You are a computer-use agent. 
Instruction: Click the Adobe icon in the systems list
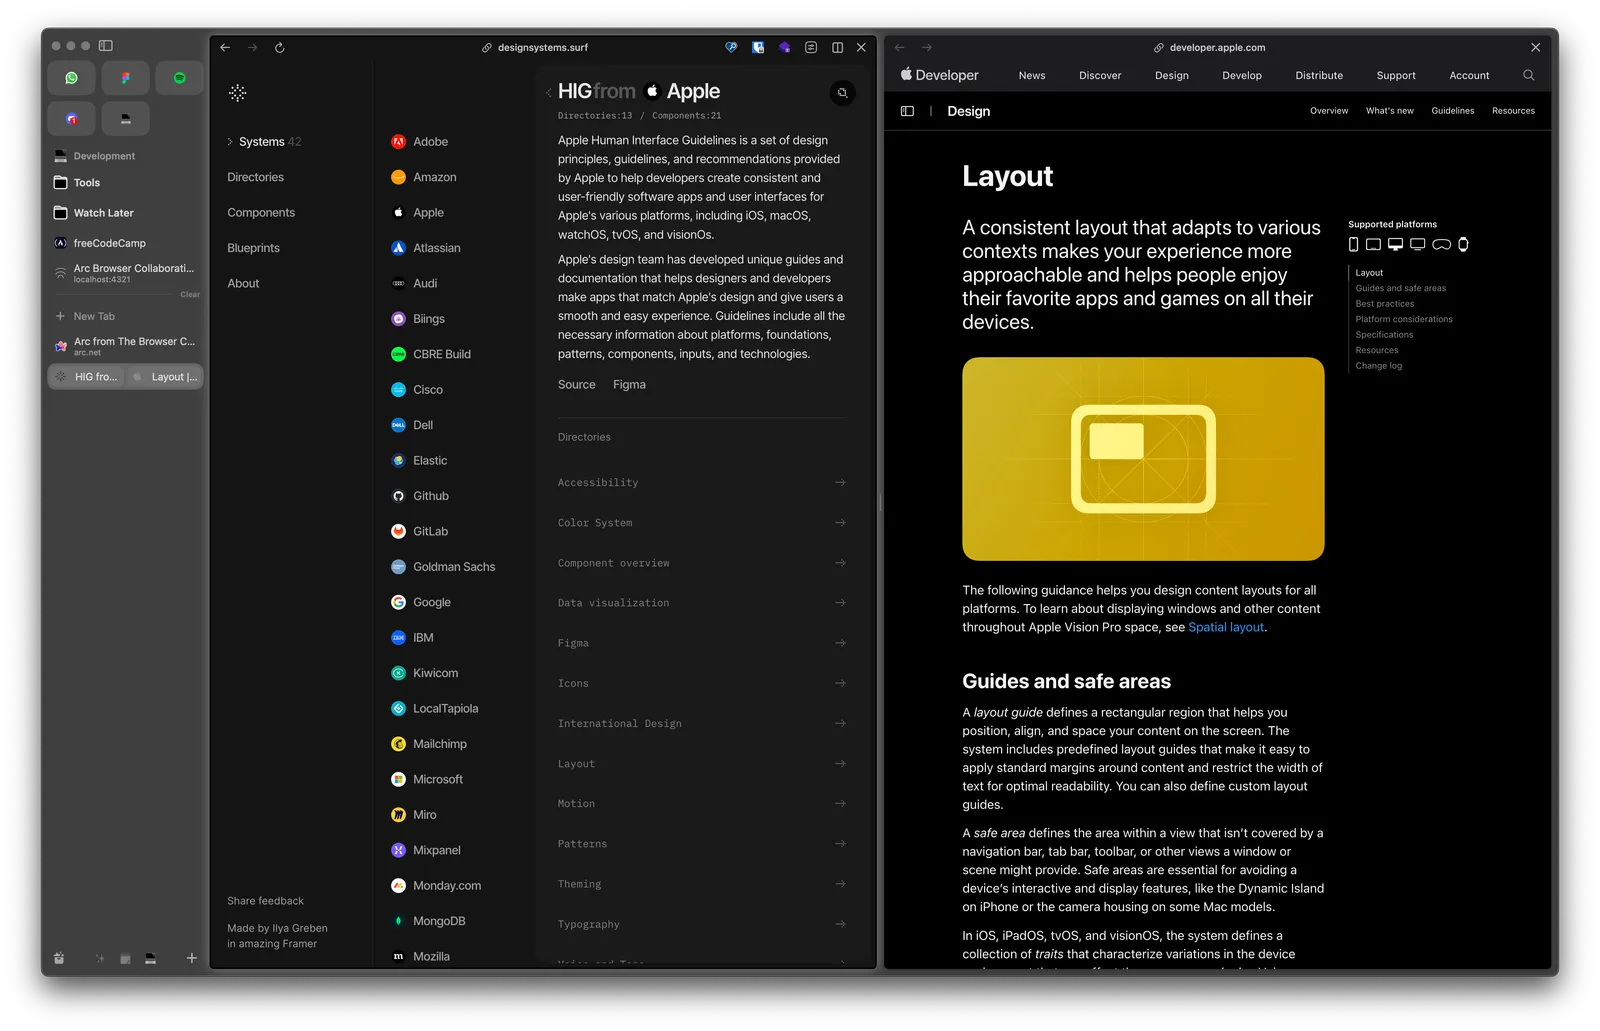[398, 141]
